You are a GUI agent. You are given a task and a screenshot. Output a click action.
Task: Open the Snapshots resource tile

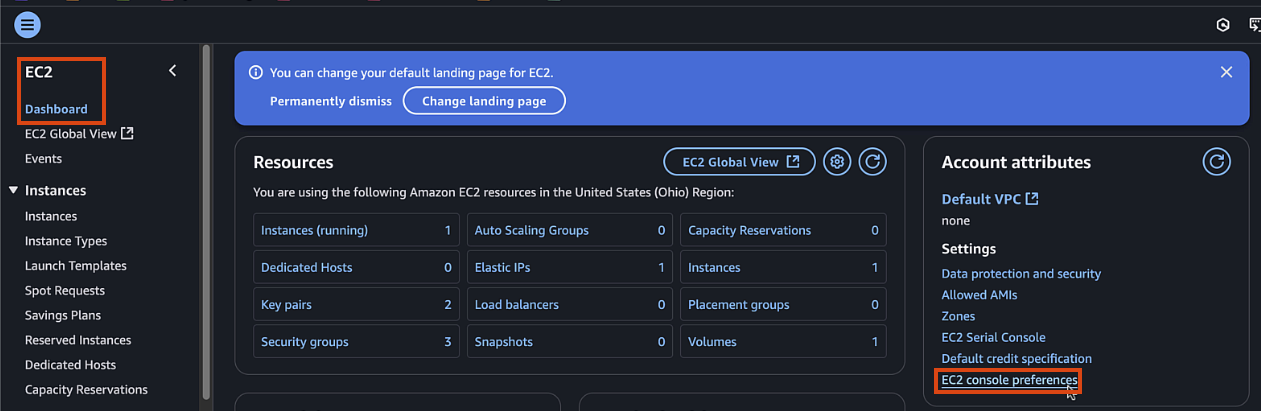(570, 341)
